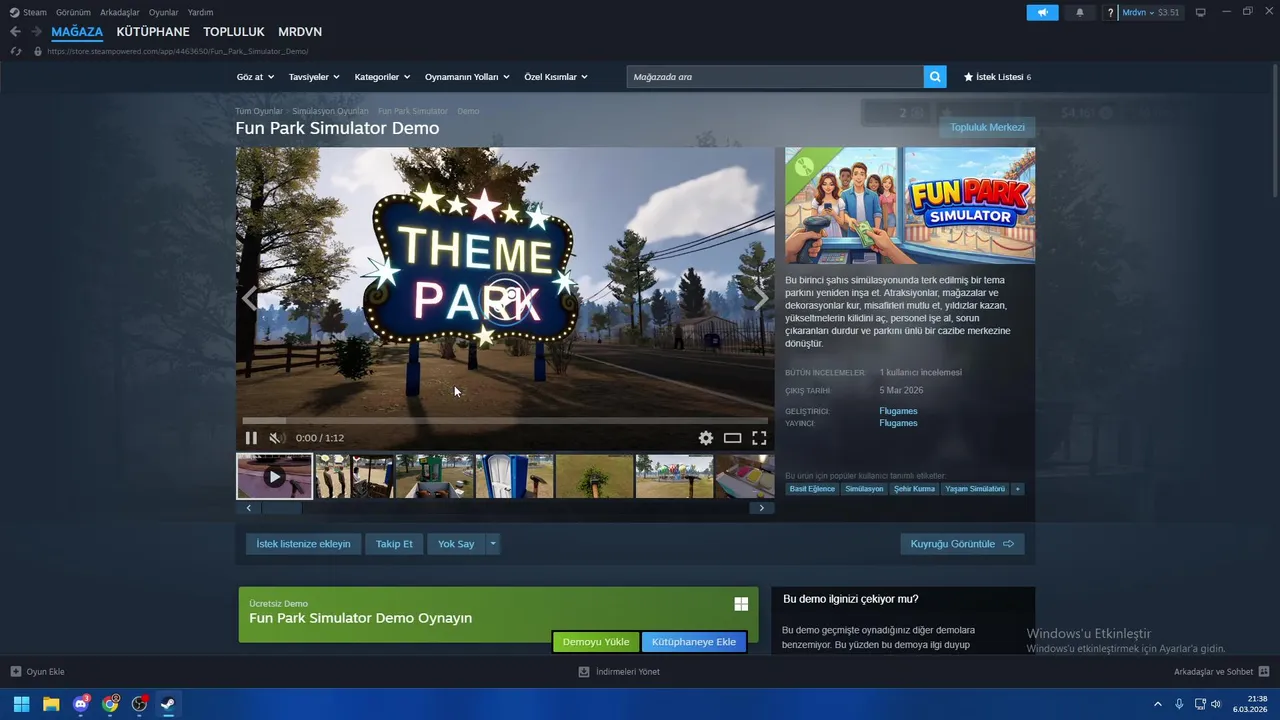This screenshot has height=720, width=1280.
Task: Go forward with navigation arrow
Action: click(36, 32)
